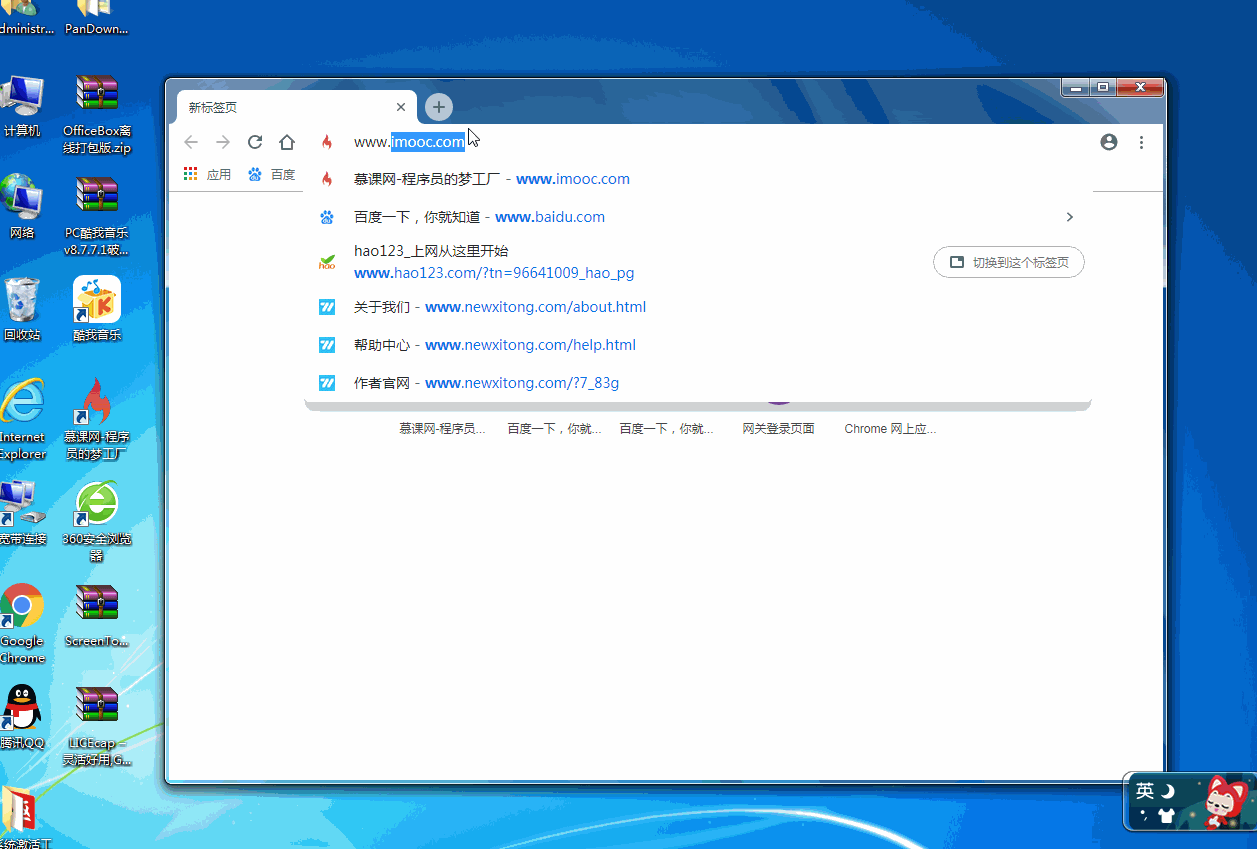Screen dimensions: 1257x849
Task: Expand the Baidu suggestion arrow
Action: 1069,217
